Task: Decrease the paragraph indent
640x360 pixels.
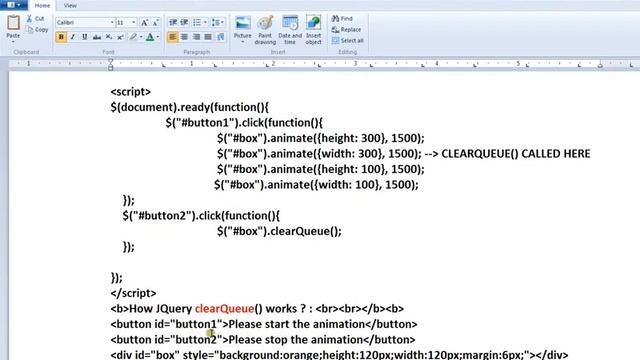Action: pos(173,22)
